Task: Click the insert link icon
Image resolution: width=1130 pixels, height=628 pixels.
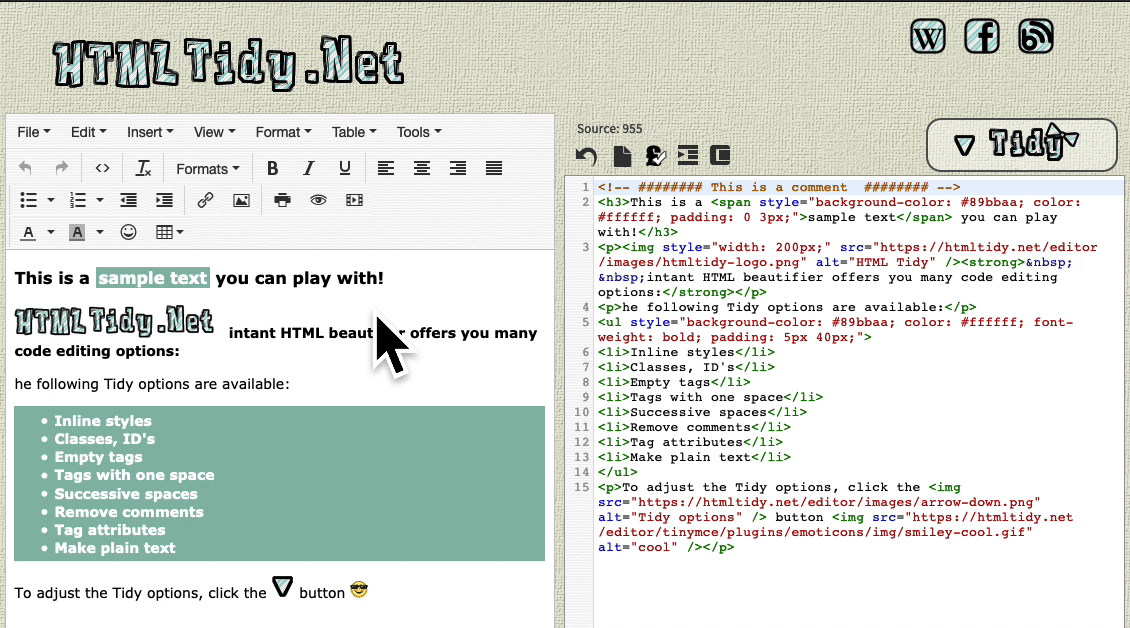Action: (x=205, y=200)
